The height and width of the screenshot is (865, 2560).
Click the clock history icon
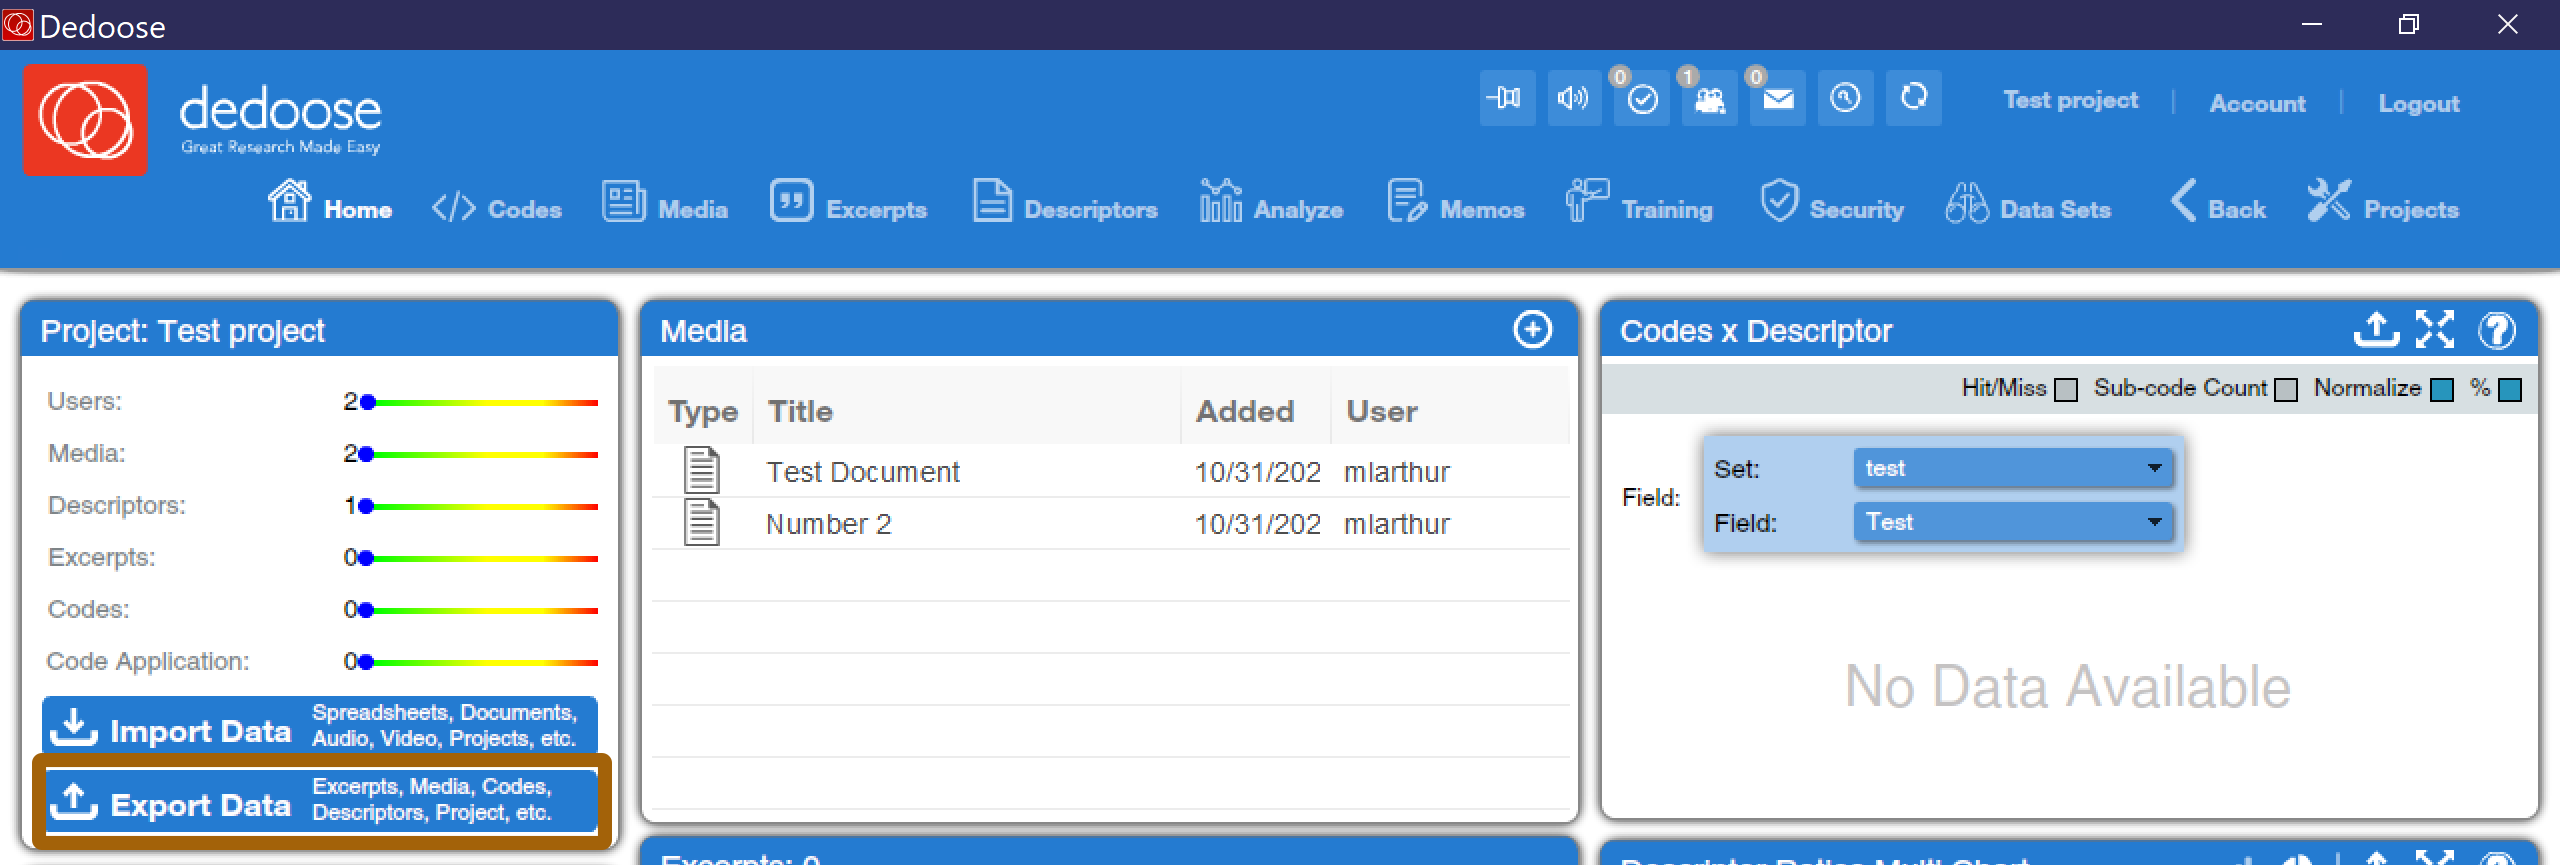(1845, 98)
